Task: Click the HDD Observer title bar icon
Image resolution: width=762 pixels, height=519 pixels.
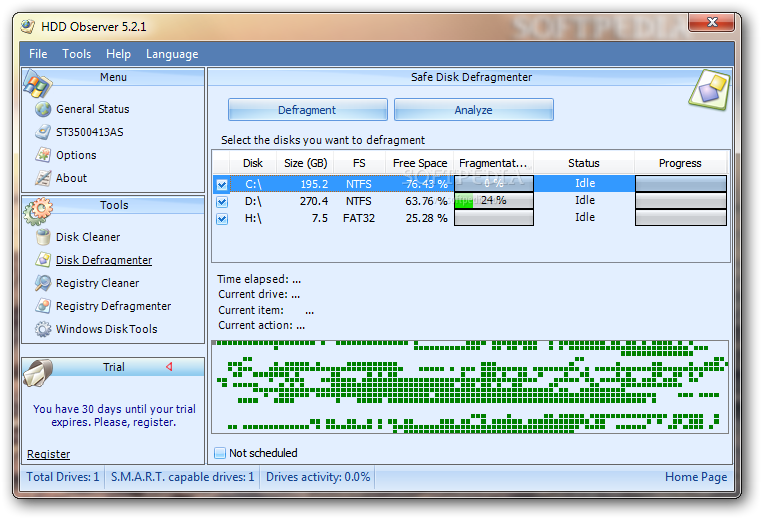Action: click(x=28, y=26)
